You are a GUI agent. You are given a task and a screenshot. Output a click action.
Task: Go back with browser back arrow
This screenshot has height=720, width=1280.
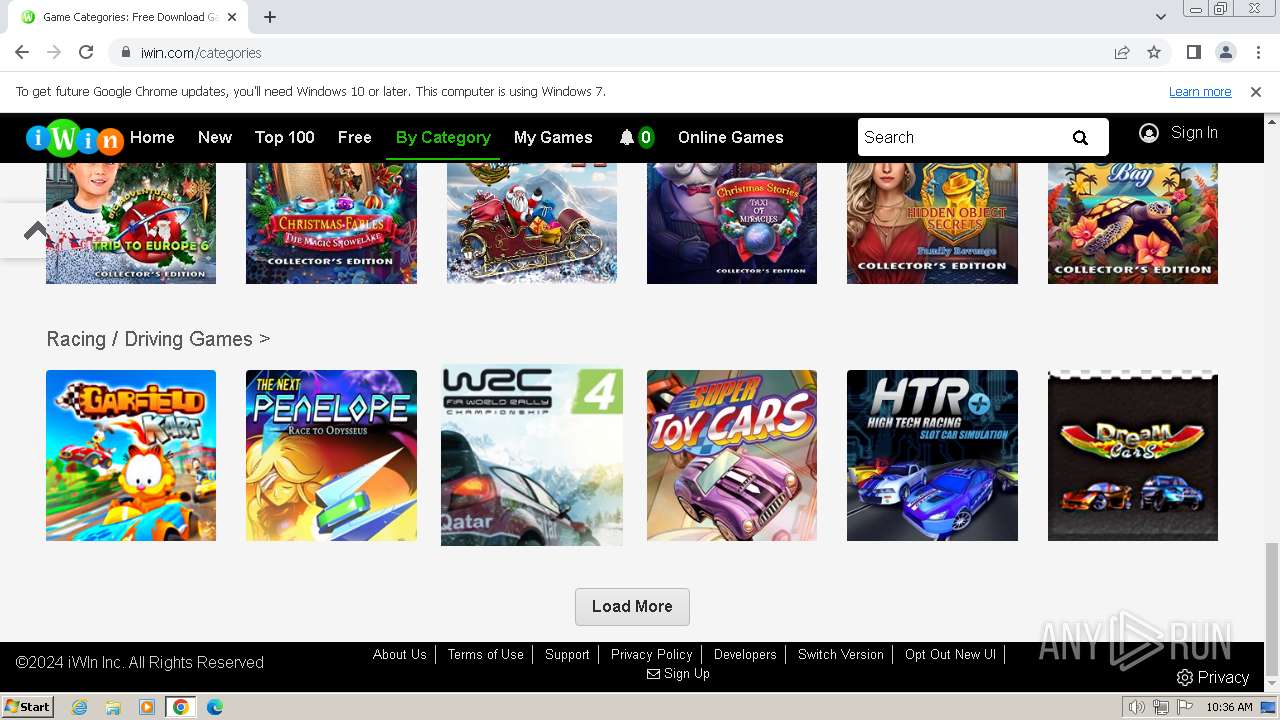22,52
